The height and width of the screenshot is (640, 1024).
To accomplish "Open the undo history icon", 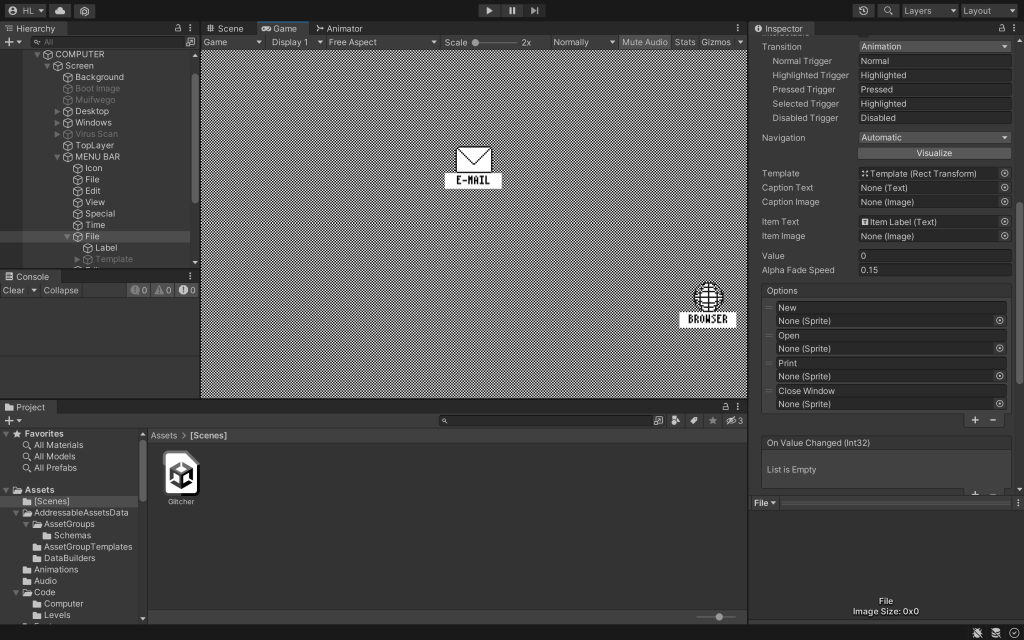I will 864,10.
